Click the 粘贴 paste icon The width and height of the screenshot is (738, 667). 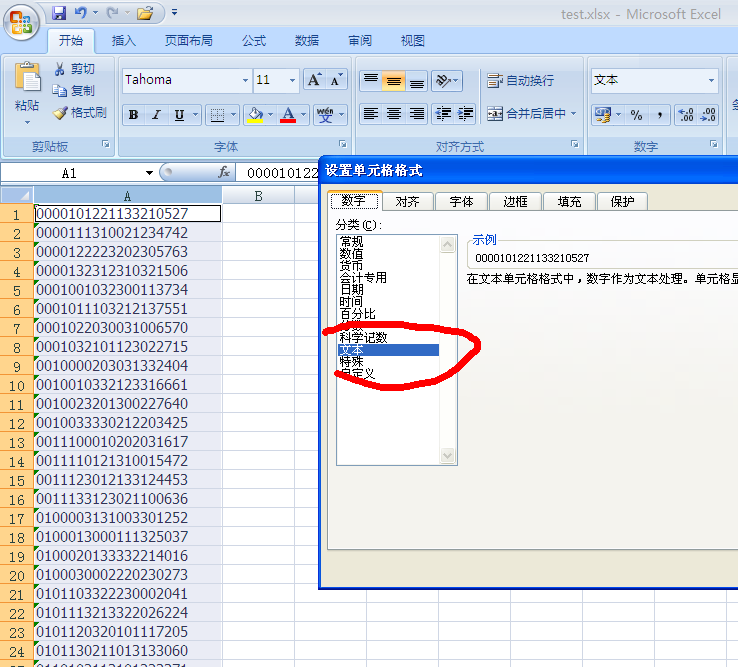(27, 77)
